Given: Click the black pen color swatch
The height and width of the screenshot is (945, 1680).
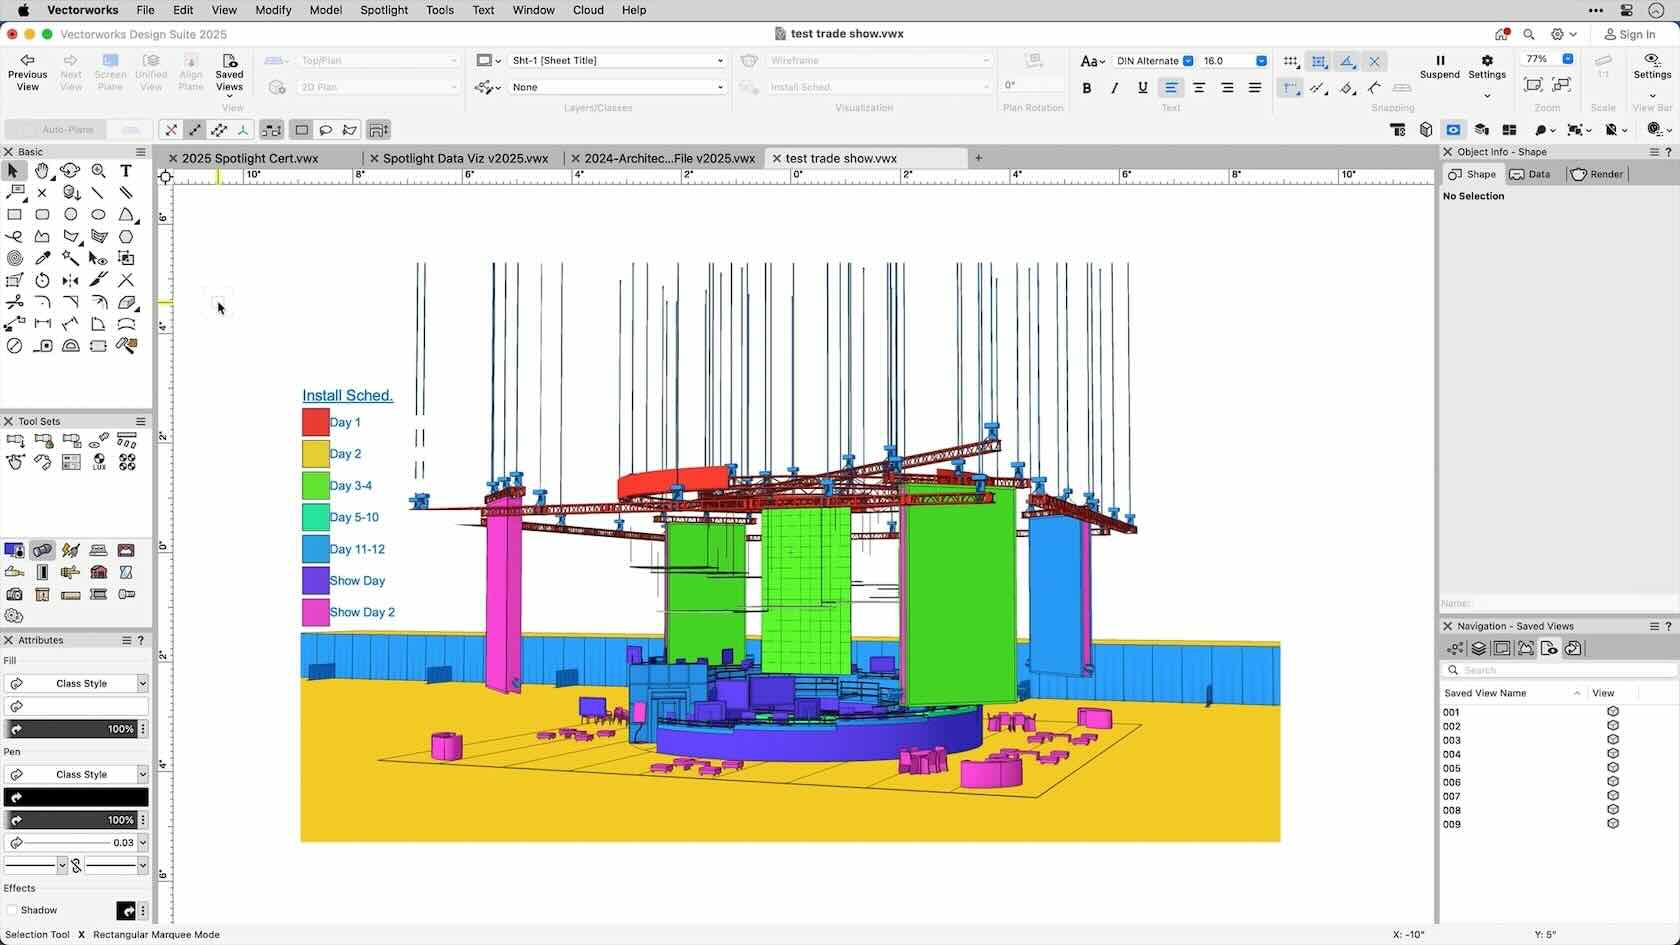Looking at the screenshot, I should coord(76,797).
